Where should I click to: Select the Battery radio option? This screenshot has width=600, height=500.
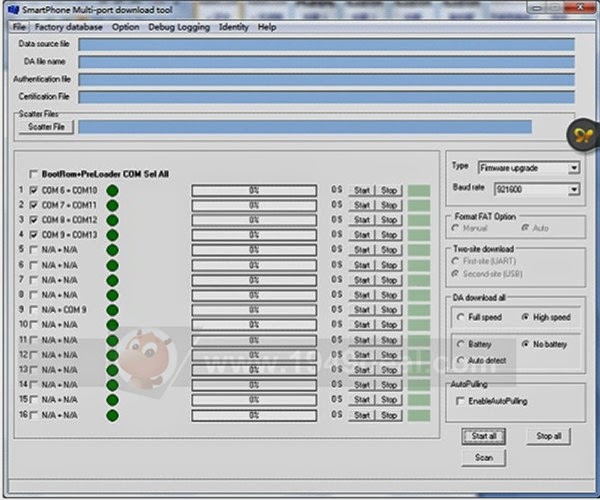click(461, 344)
